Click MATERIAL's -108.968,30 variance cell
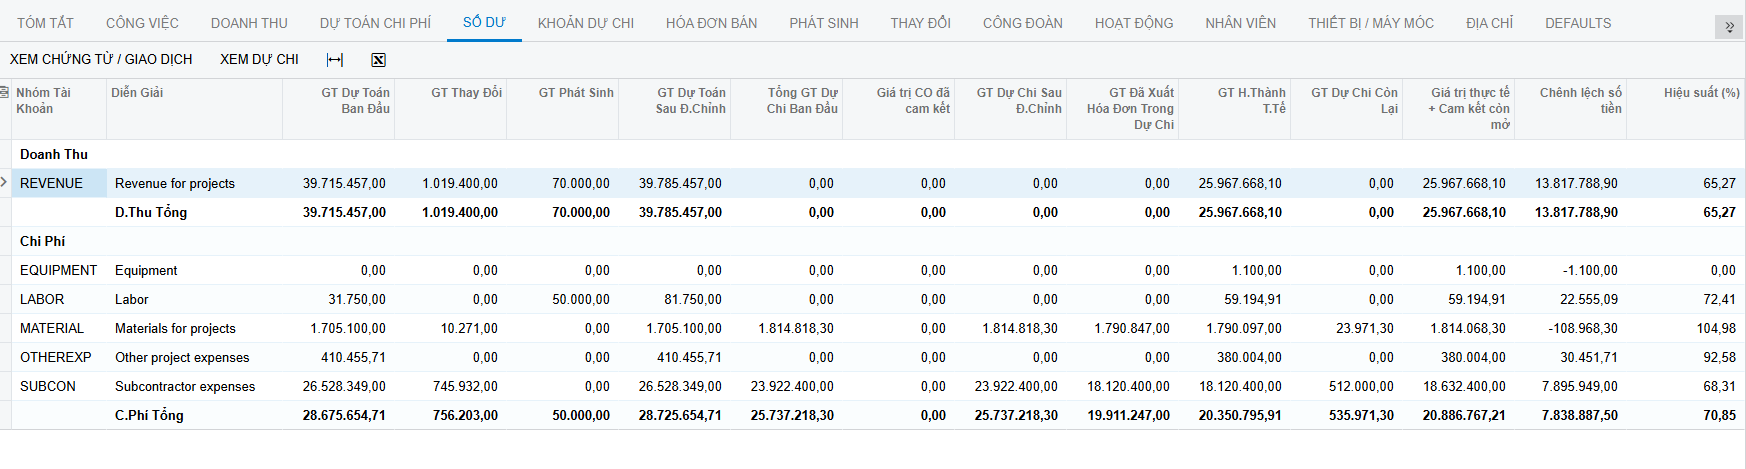The image size is (1746, 469). (x=1570, y=328)
